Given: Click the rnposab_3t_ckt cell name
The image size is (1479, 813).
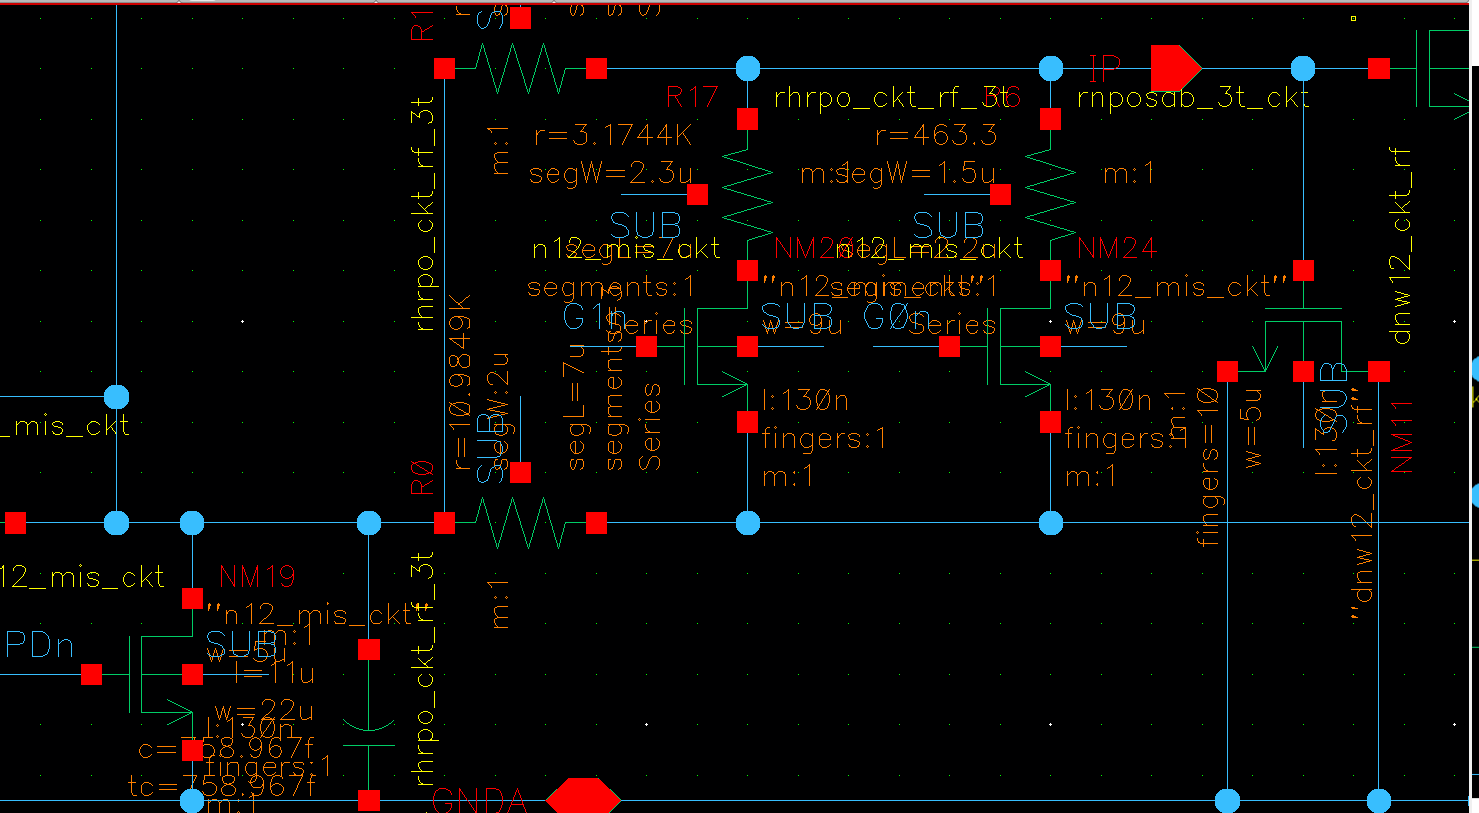Looking at the screenshot, I should coord(1193,97).
